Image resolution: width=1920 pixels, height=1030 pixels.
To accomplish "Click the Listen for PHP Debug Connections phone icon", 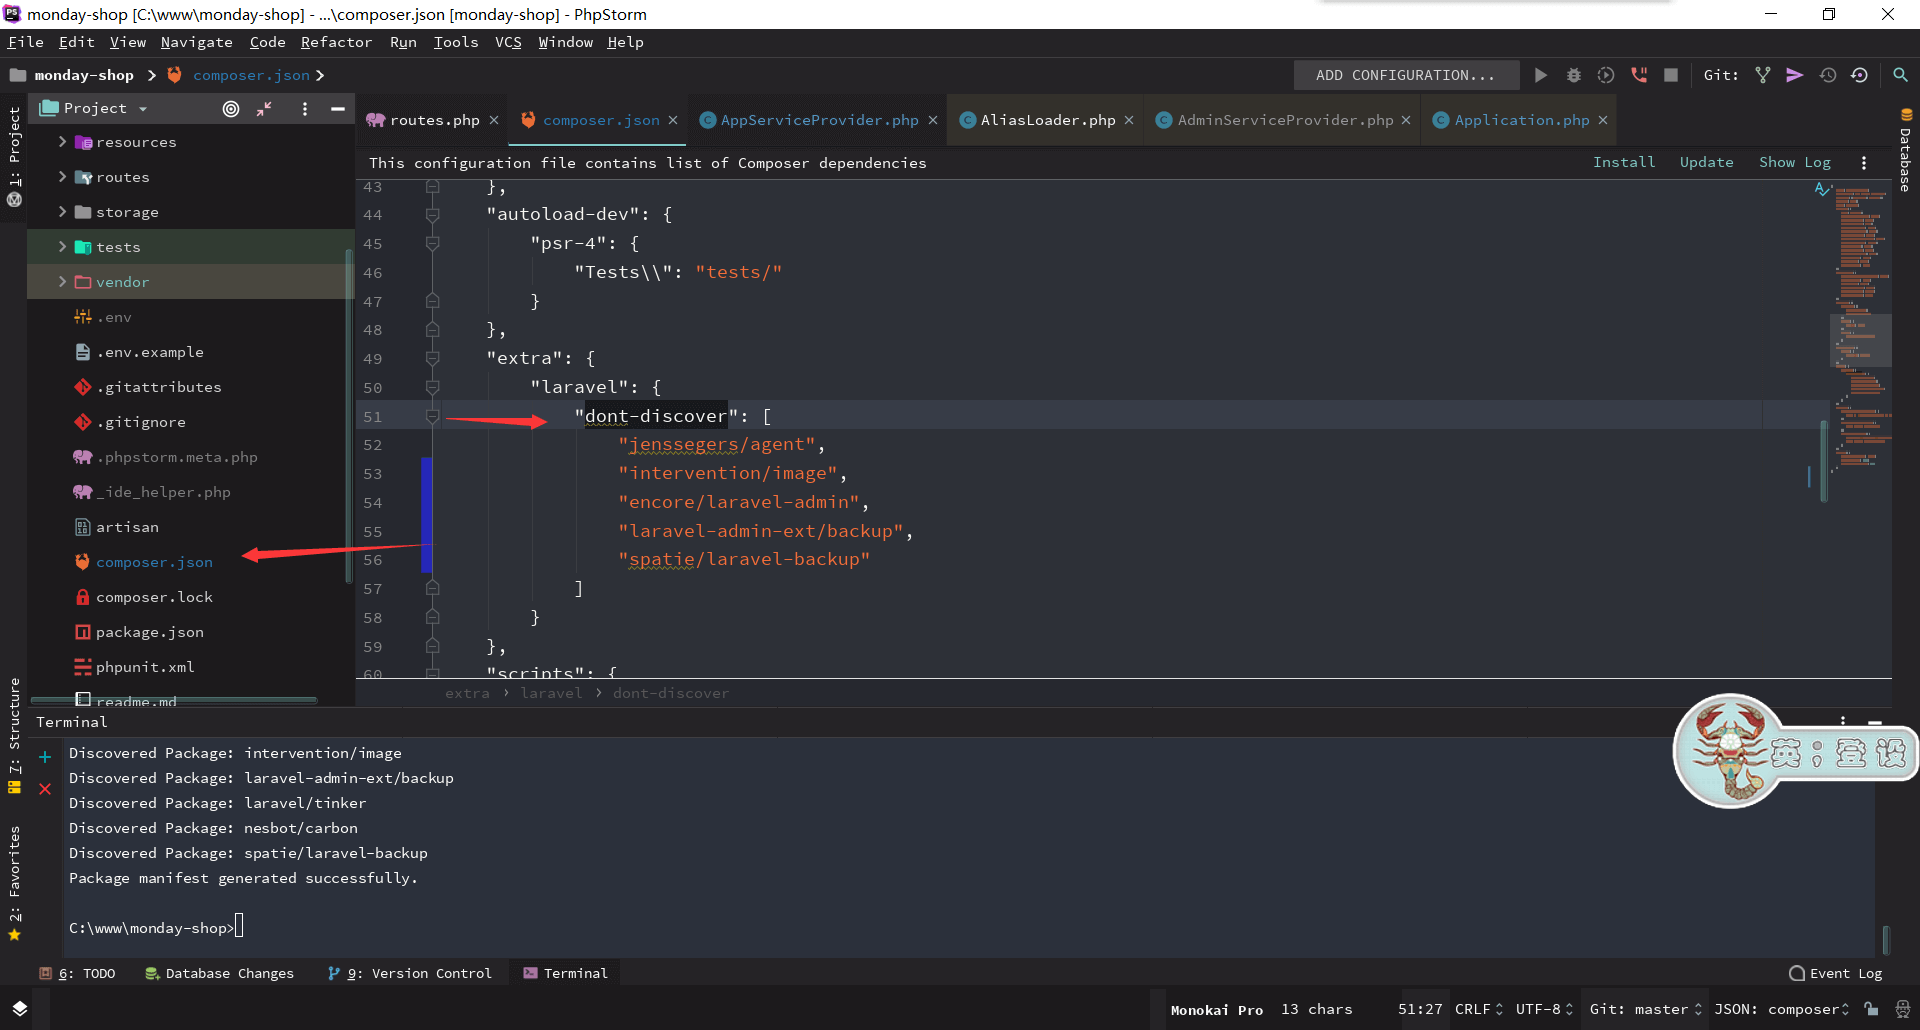I will click(1639, 75).
